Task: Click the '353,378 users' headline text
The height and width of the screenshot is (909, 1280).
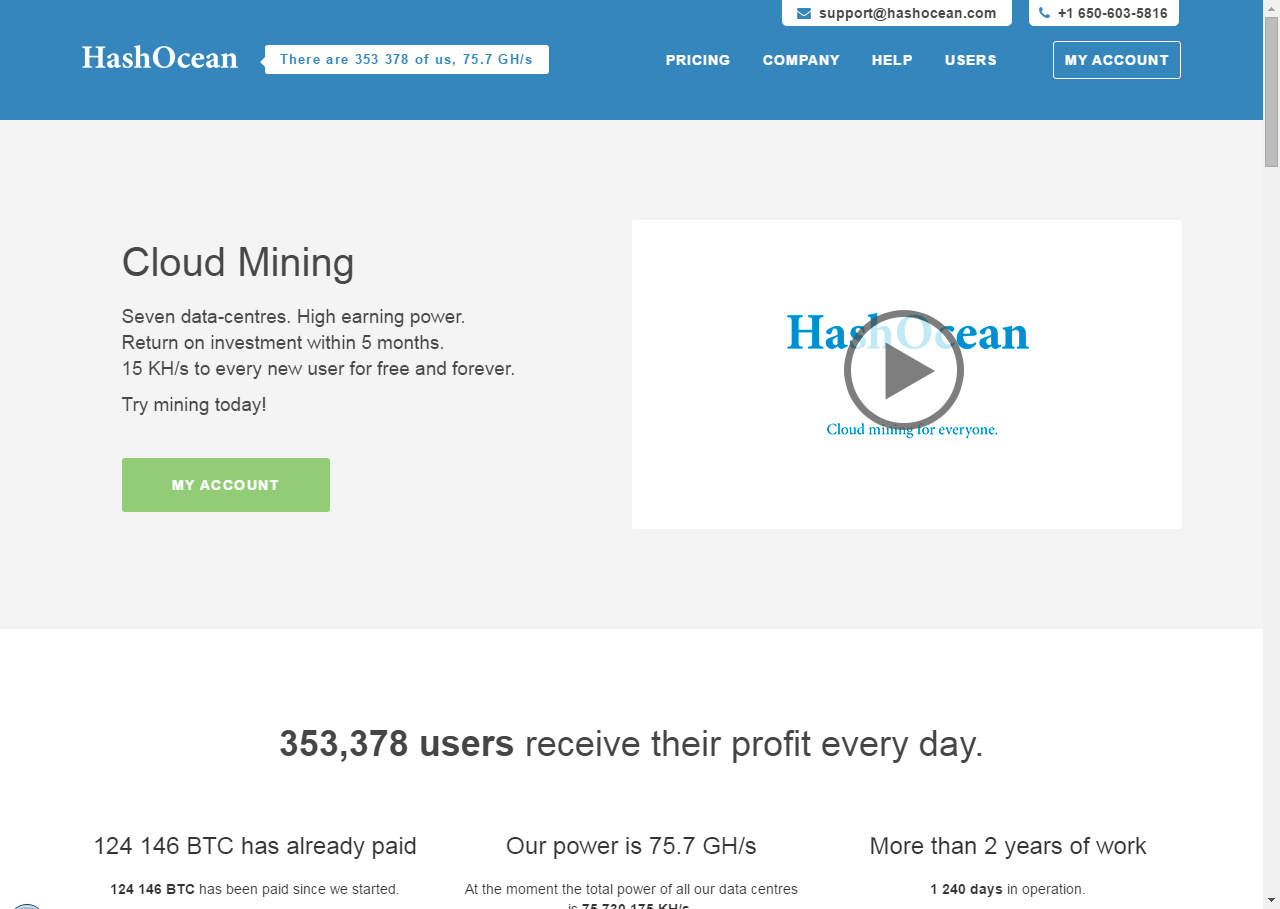Action: [396, 744]
